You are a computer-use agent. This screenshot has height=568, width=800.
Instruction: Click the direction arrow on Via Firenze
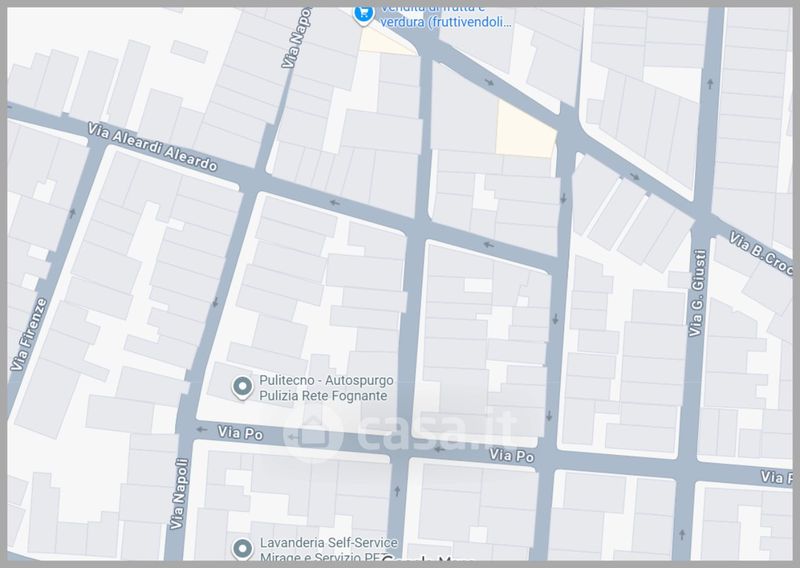tap(72, 212)
